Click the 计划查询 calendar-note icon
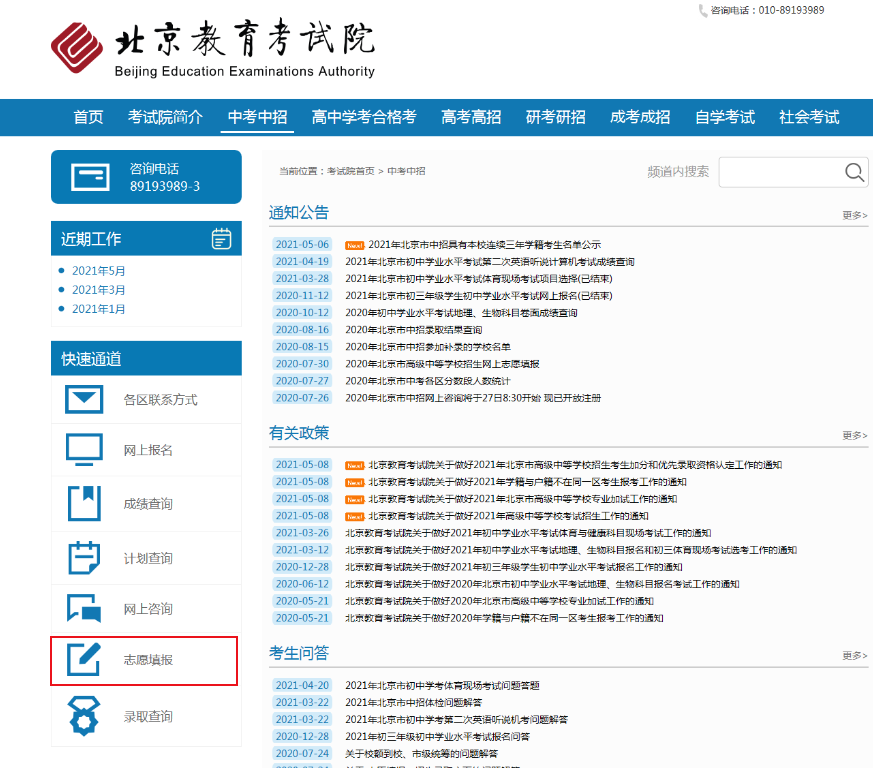 pos(84,557)
